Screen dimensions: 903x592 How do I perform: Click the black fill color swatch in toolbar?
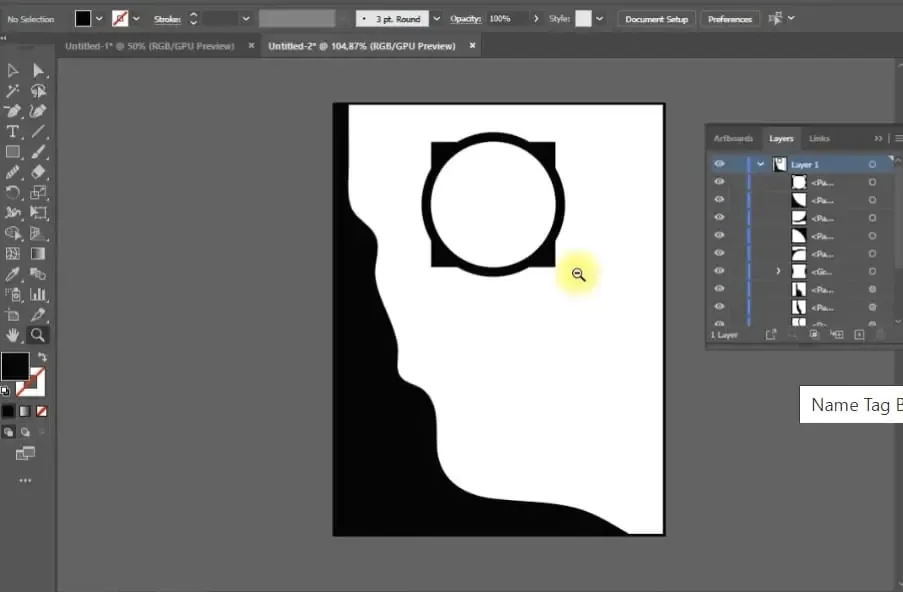tap(15, 366)
